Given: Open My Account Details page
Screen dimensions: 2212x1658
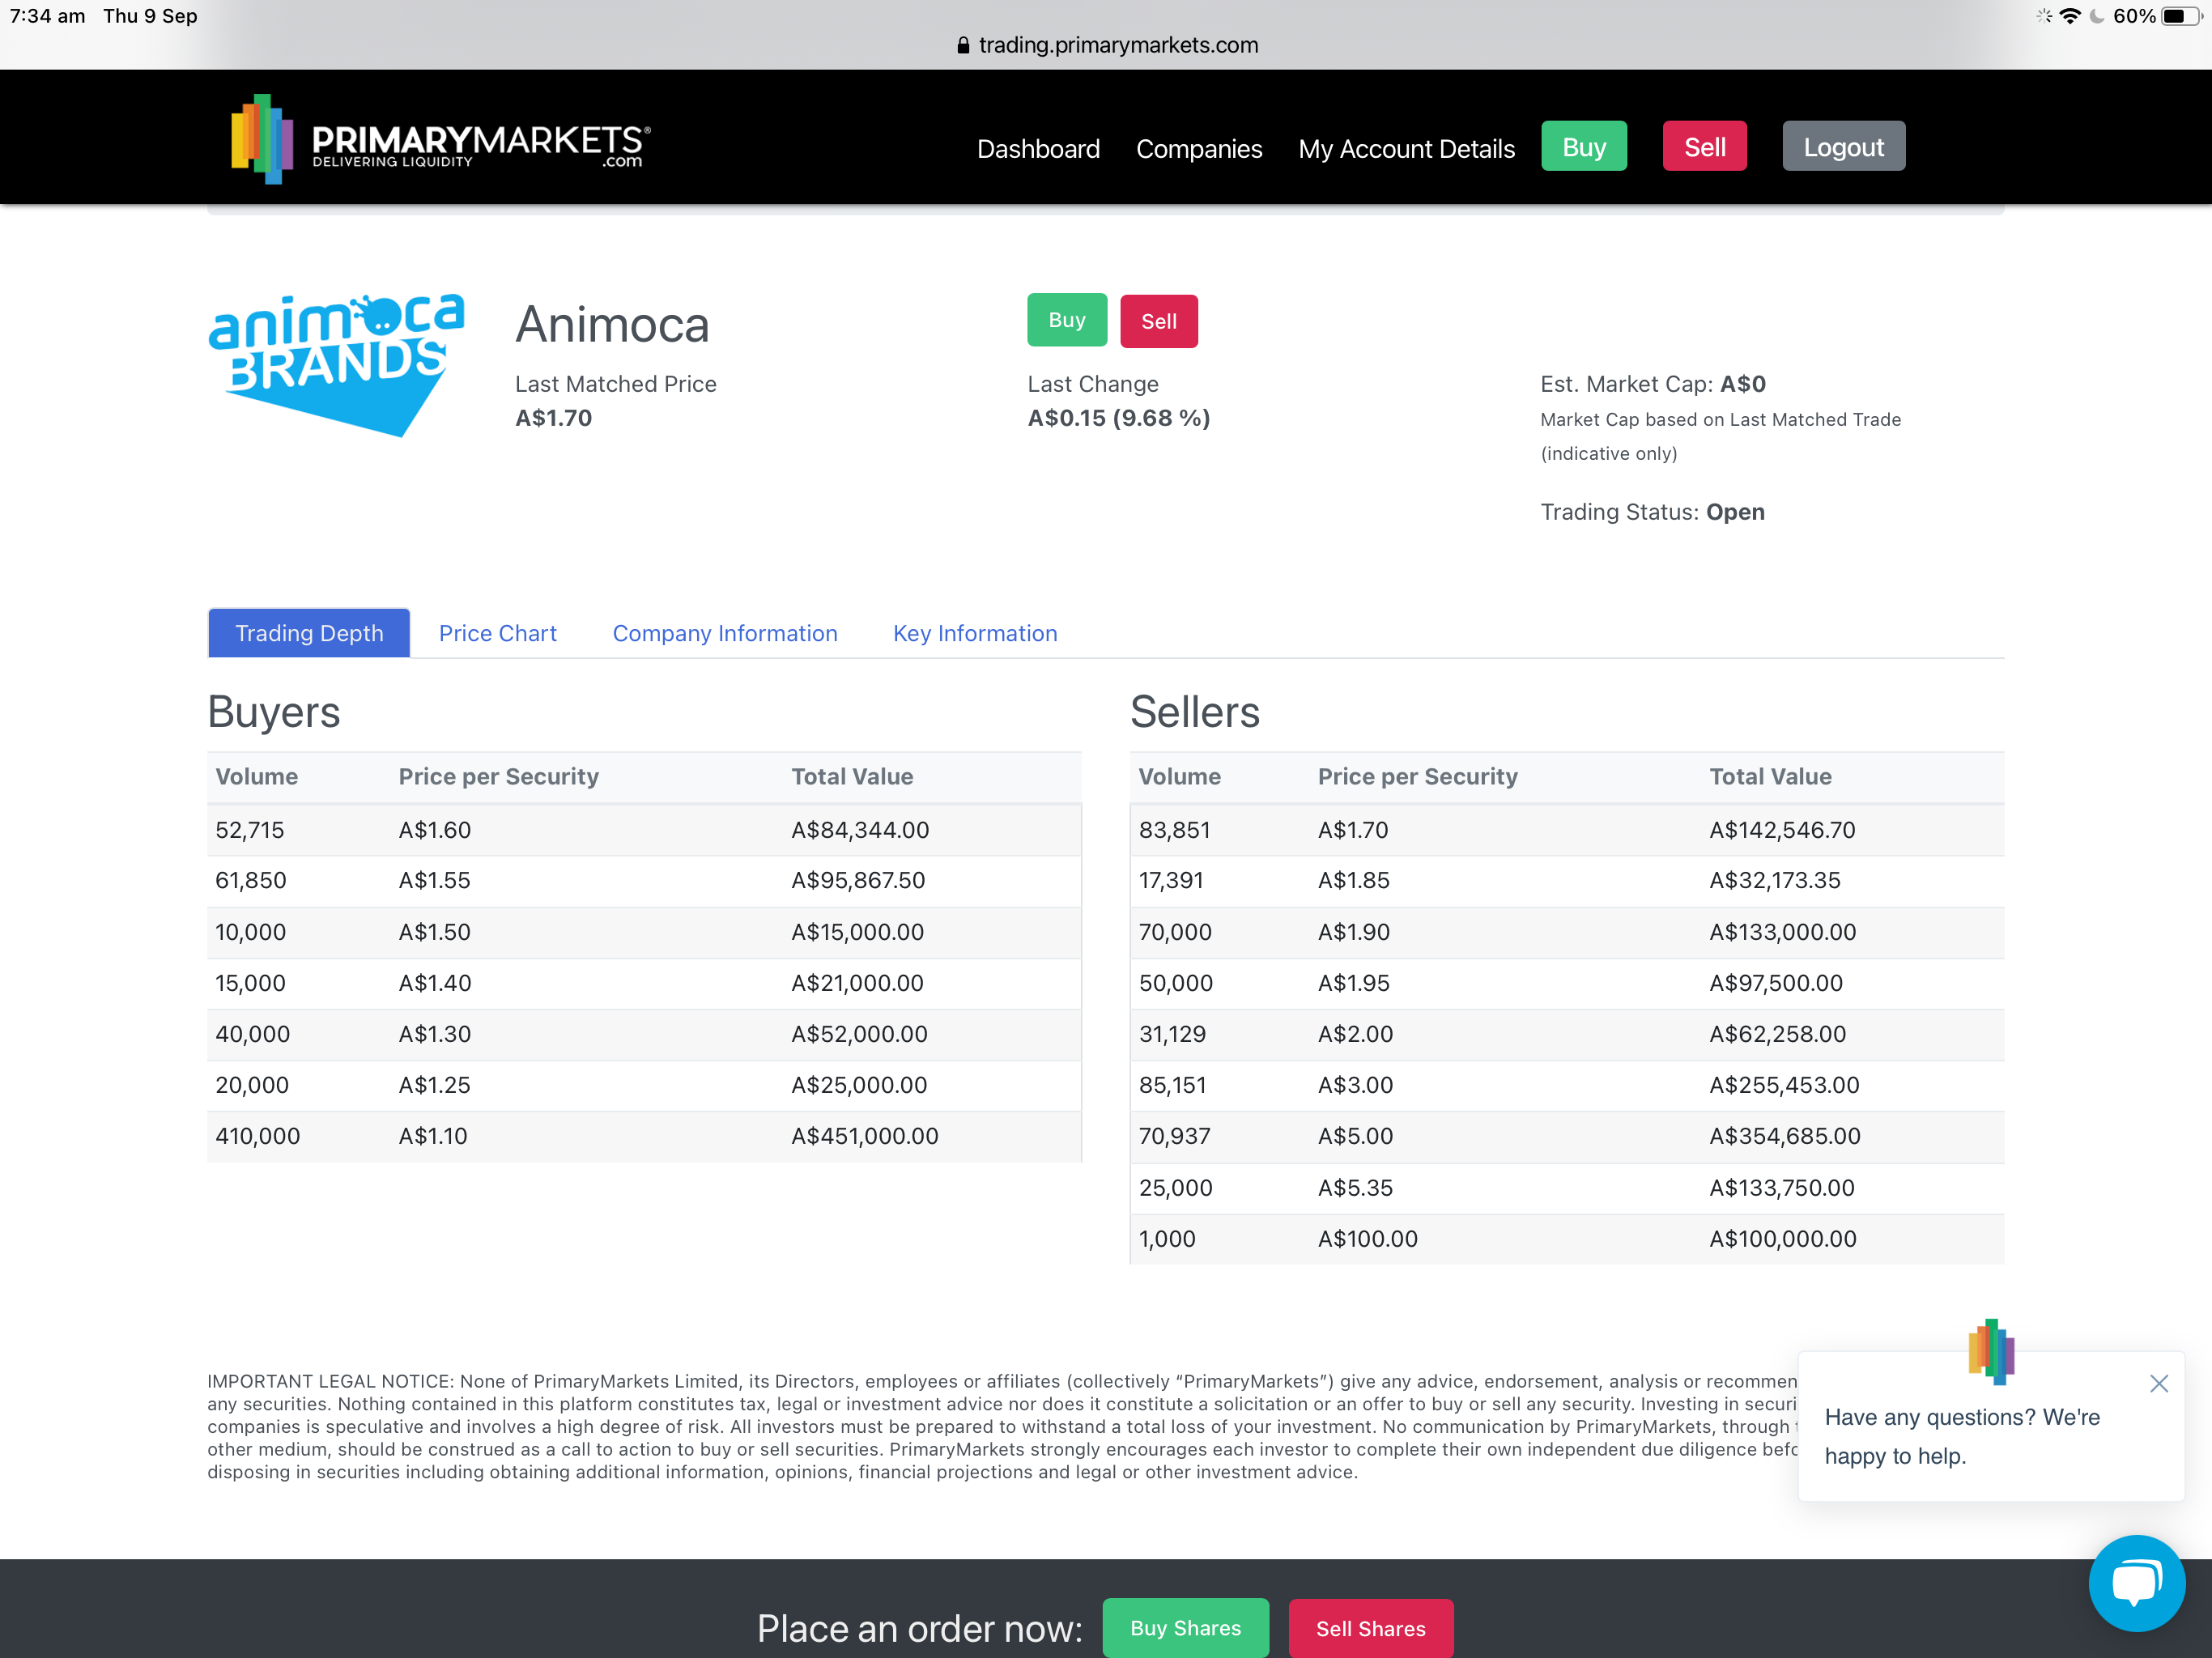Looking at the screenshot, I should click(x=1406, y=148).
